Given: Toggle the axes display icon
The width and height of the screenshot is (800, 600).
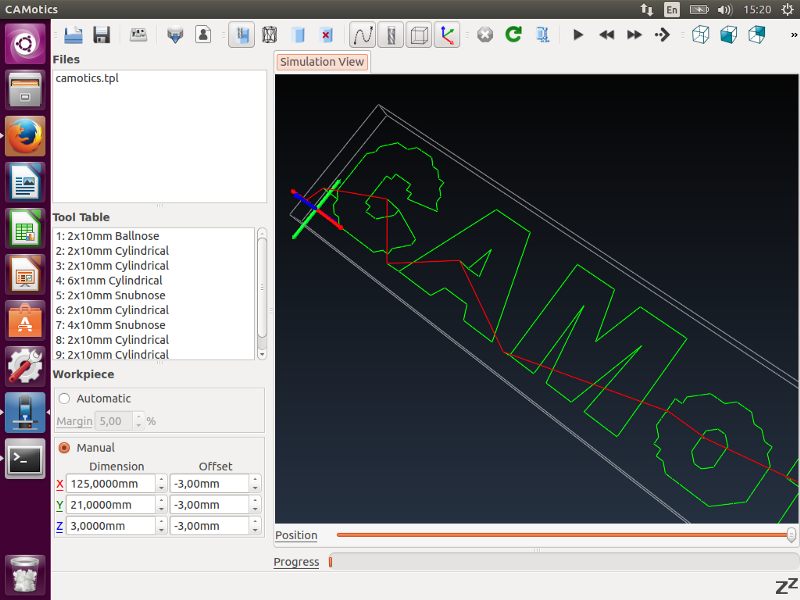Looking at the screenshot, I should click(x=447, y=35).
